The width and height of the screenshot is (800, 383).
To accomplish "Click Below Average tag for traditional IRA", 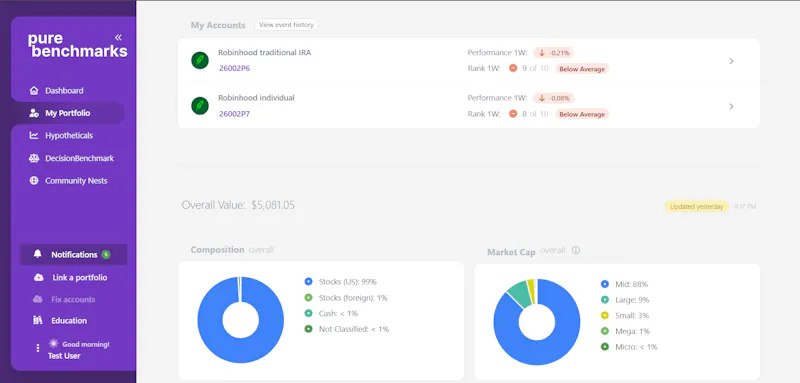I will (x=582, y=69).
